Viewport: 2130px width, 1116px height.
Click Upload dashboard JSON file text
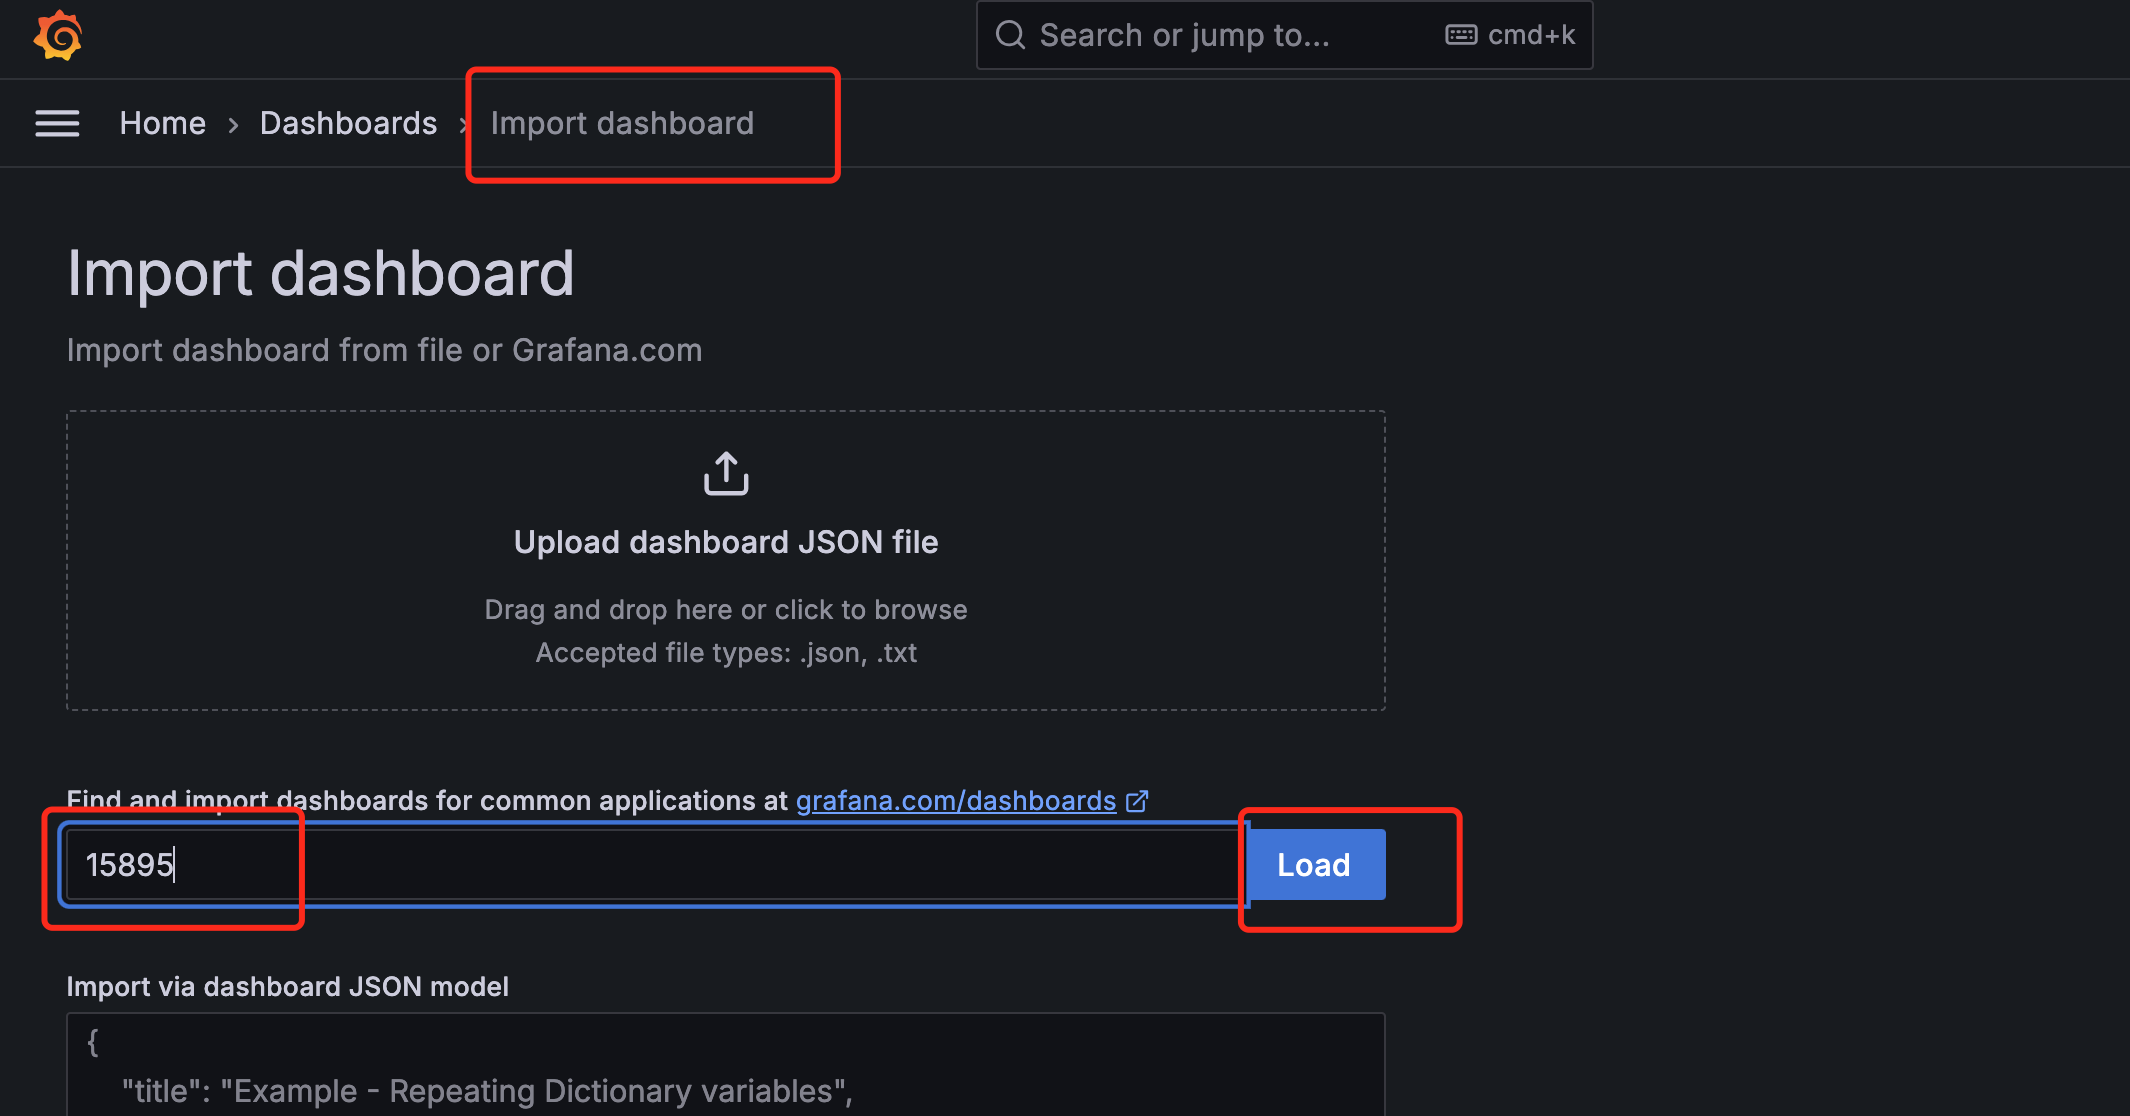click(x=726, y=542)
